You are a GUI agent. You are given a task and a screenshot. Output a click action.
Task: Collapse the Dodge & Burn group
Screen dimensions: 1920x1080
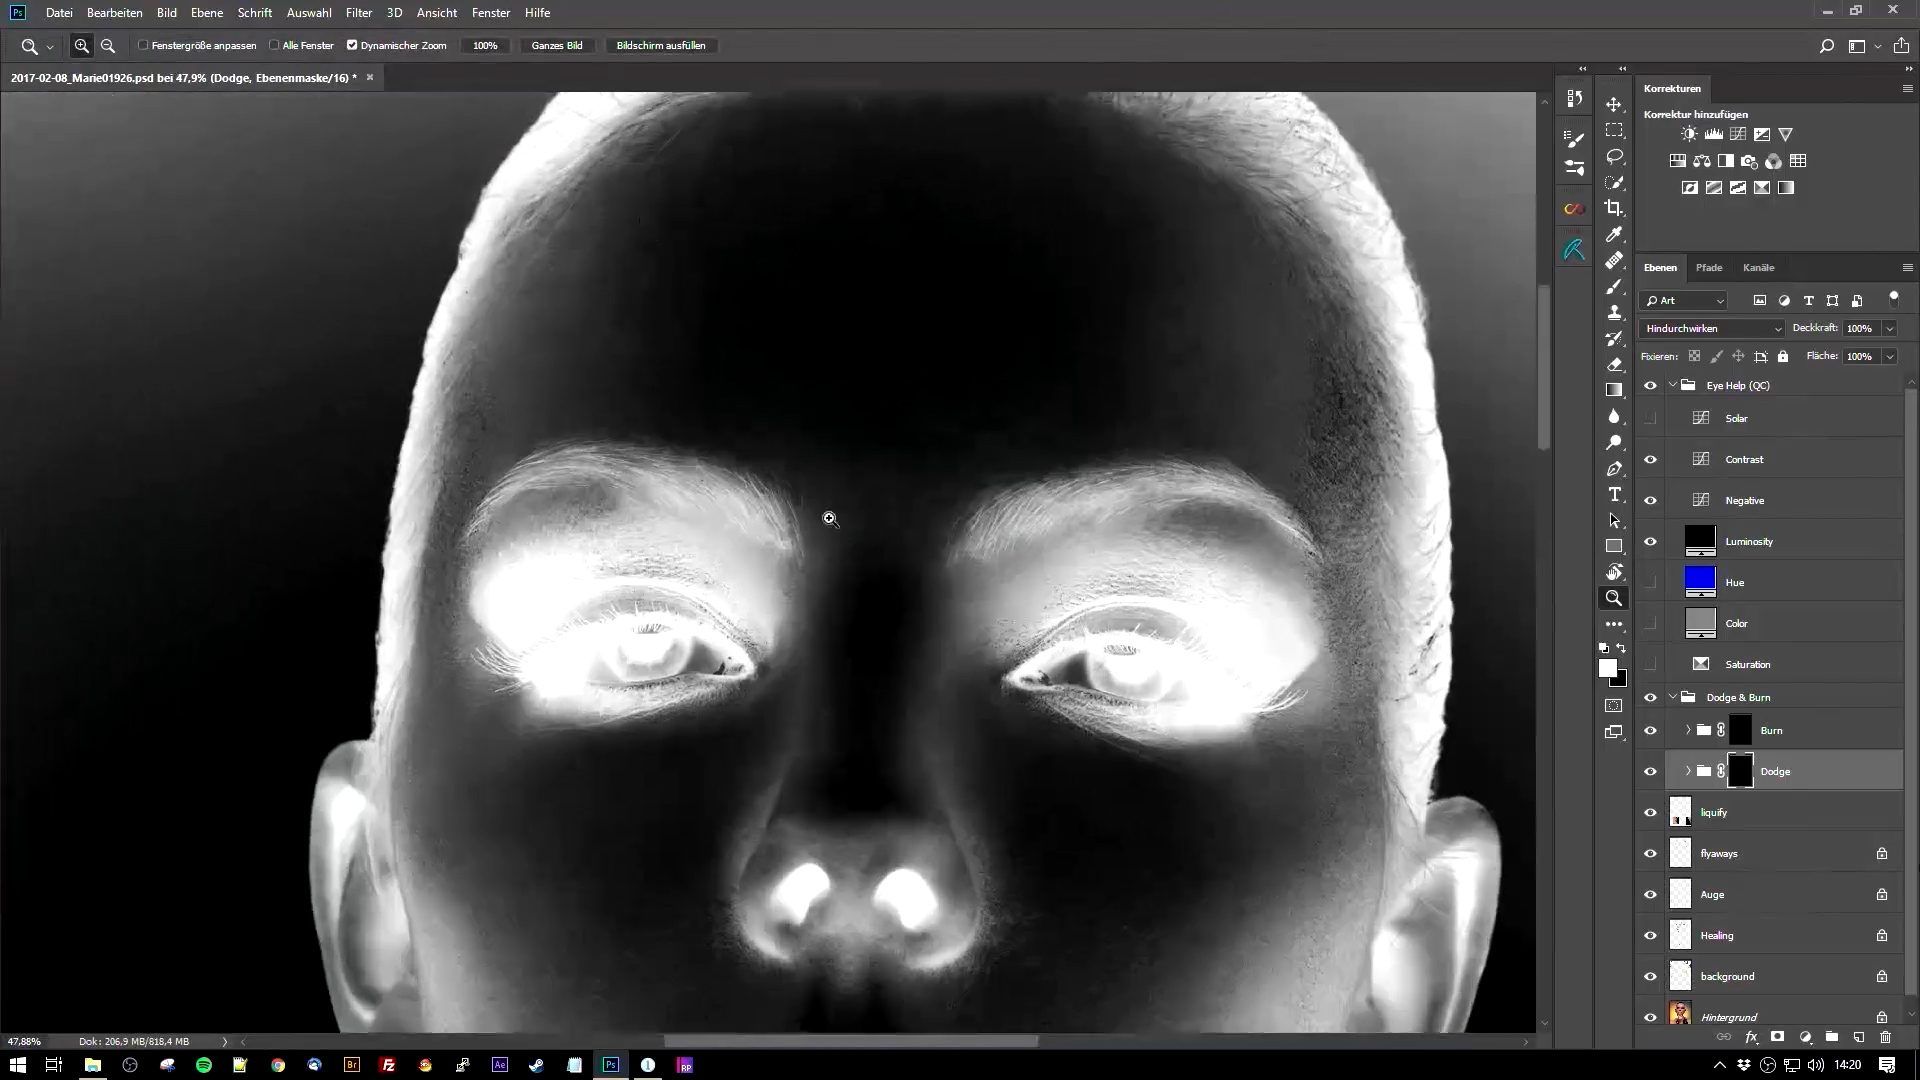(x=1672, y=697)
